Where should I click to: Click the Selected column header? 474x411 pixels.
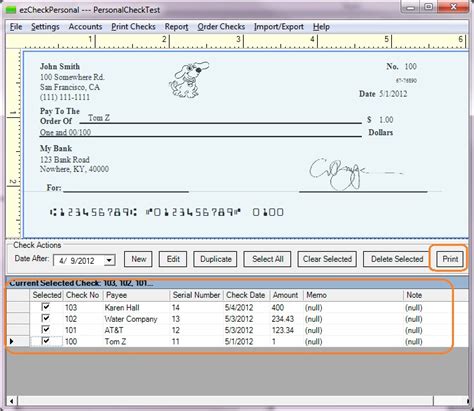coord(46,295)
